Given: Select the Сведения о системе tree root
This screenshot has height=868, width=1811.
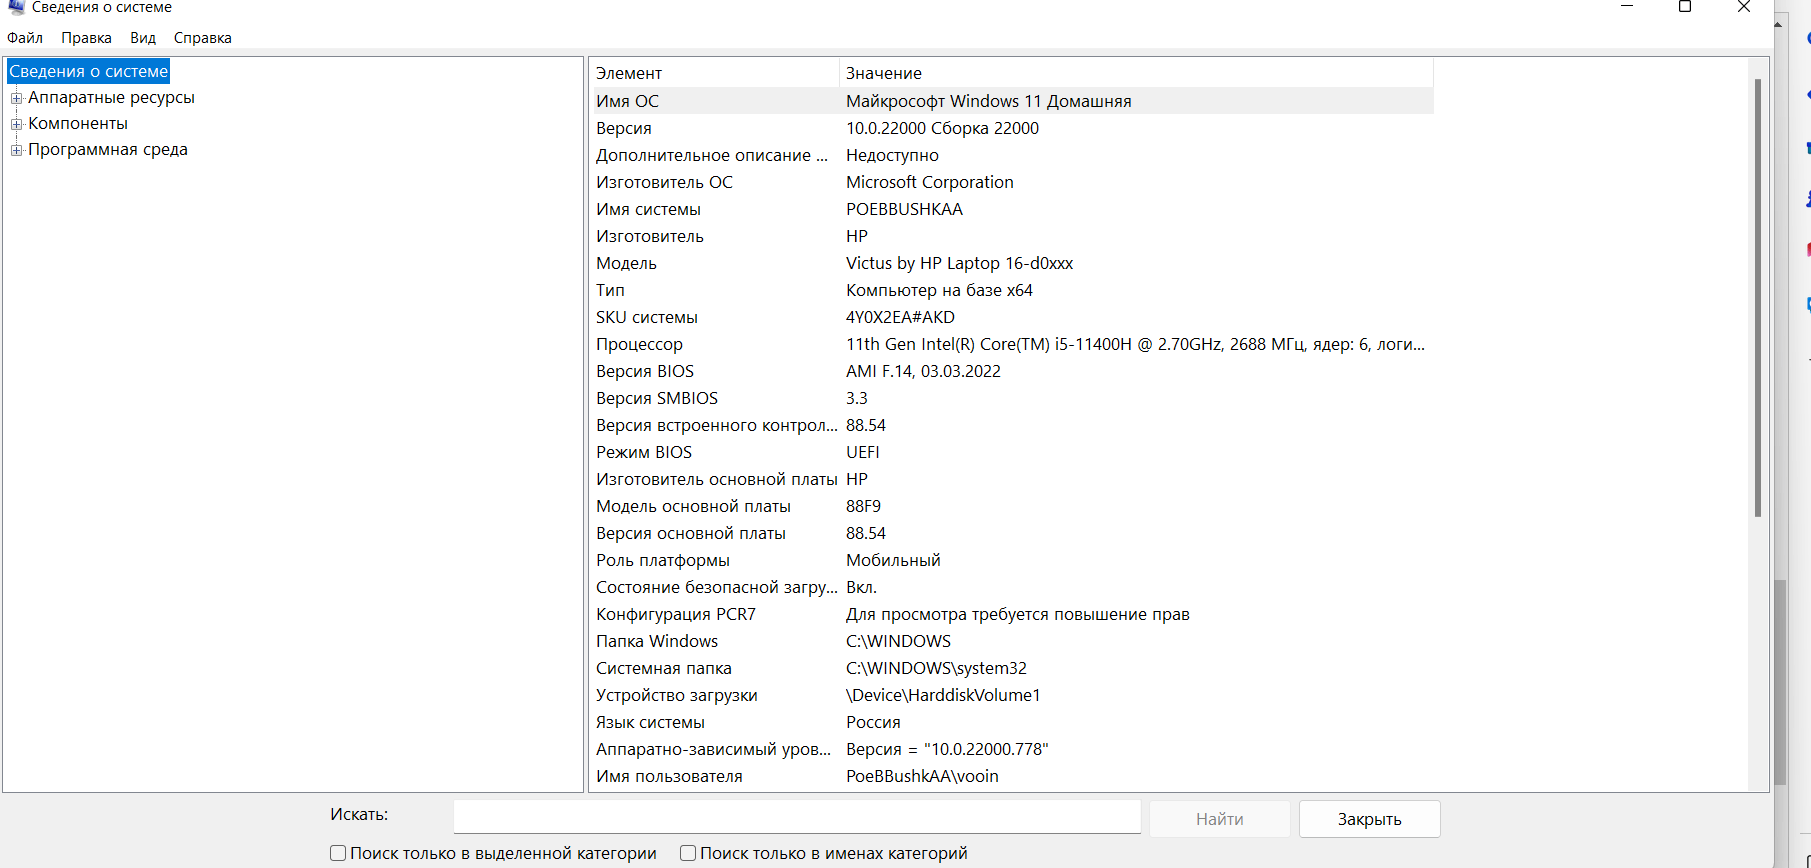Looking at the screenshot, I should 89,71.
